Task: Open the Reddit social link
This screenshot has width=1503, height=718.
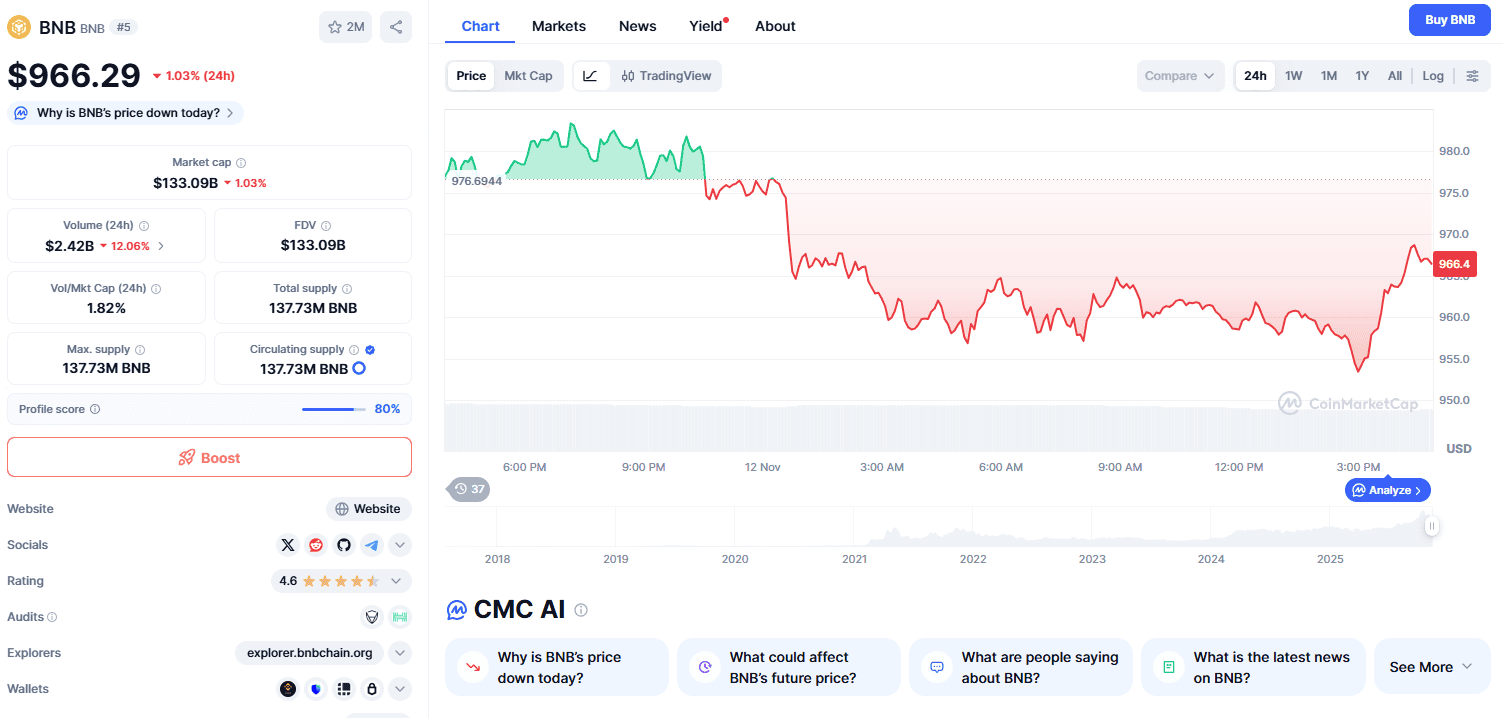Action: 316,545
